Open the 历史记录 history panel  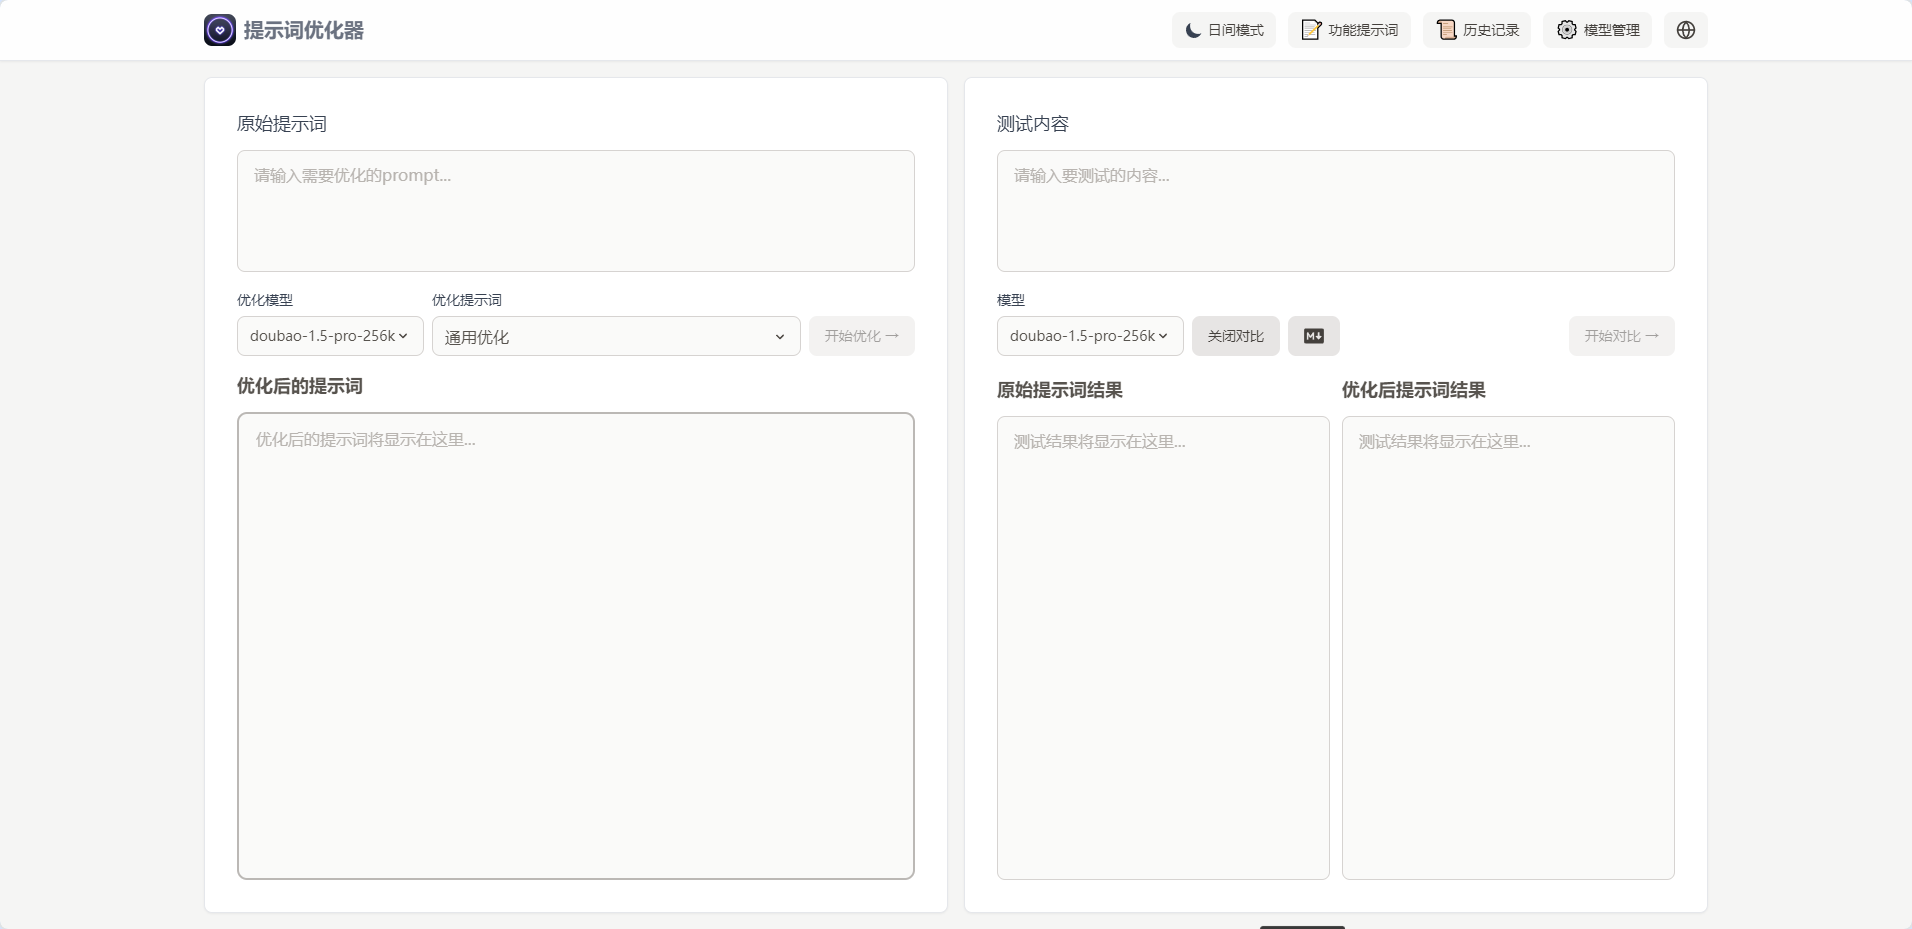click(1477, 30)
